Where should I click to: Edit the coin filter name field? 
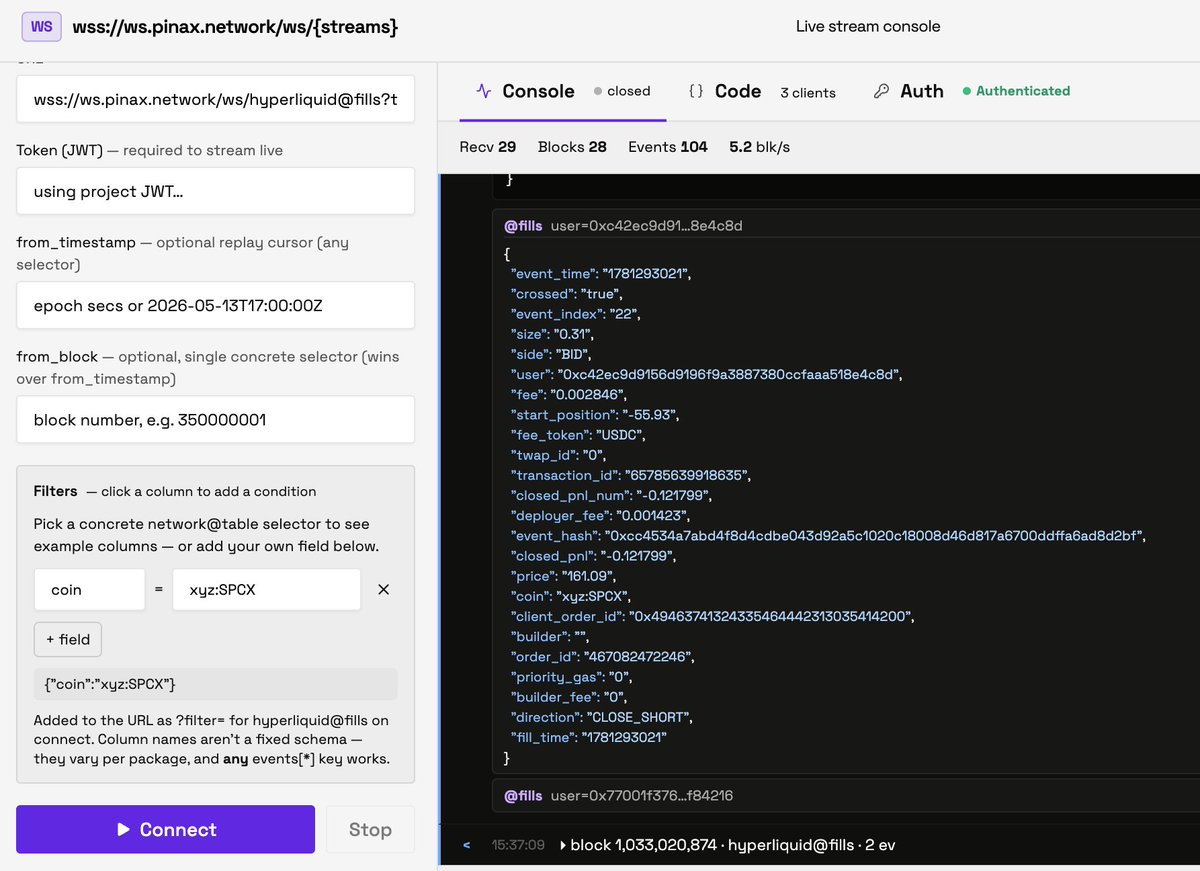click(x=89, y=590)
